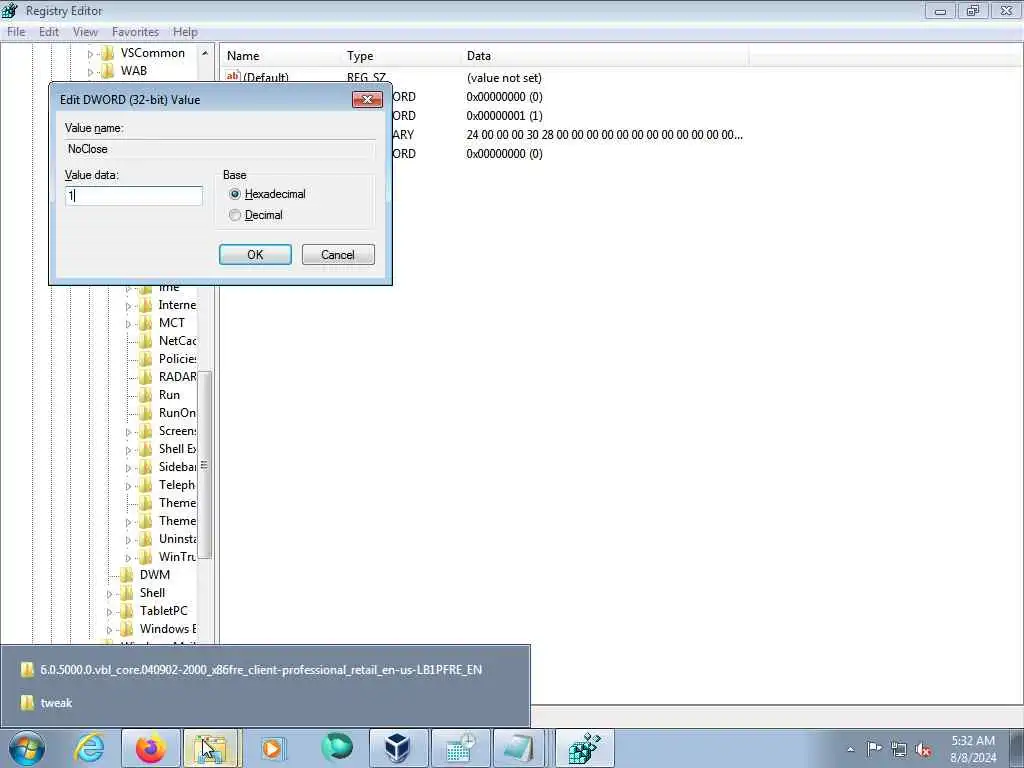Click the Name column header
This screenshot has height=768, width=1024.
[281, 56]
